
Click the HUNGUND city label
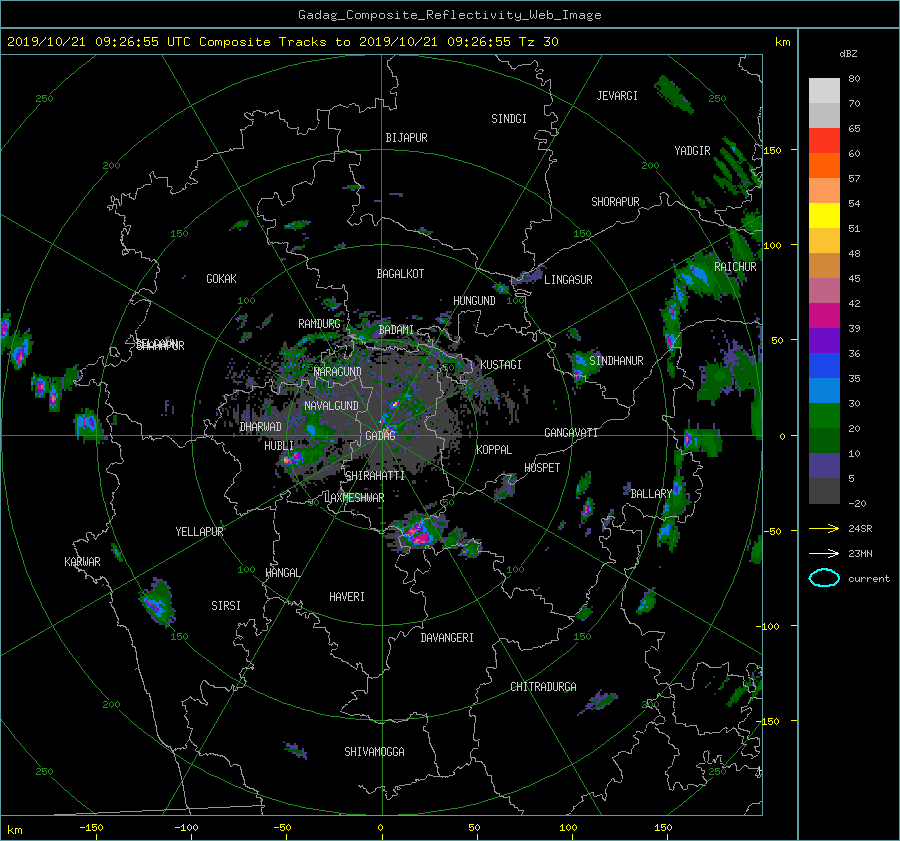pyautogui.click(x=474, y=300)
